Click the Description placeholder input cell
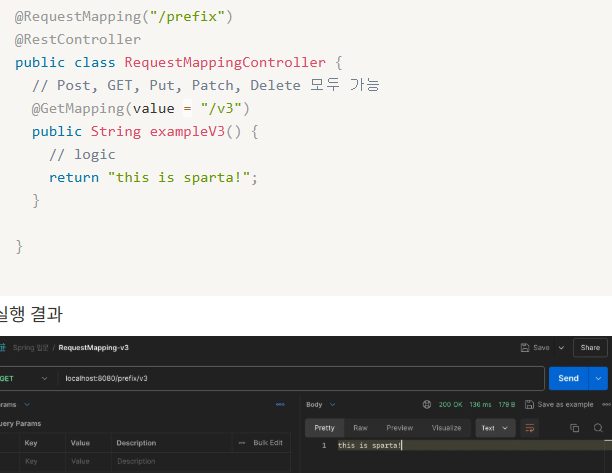The height and width of the screenshot is (473, 612). point(201,461)
